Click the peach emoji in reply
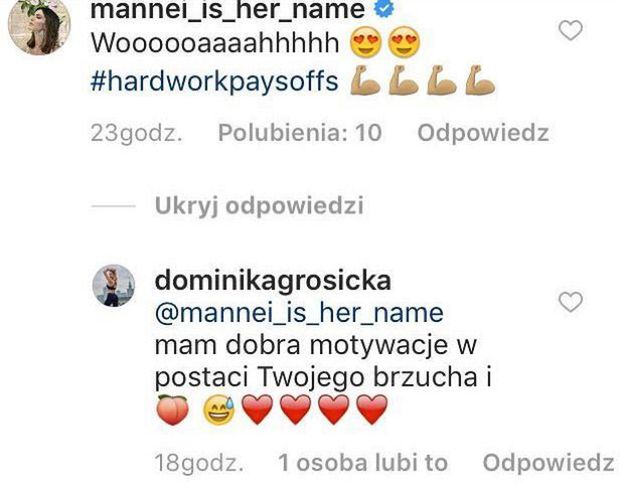 pos(173,409)
